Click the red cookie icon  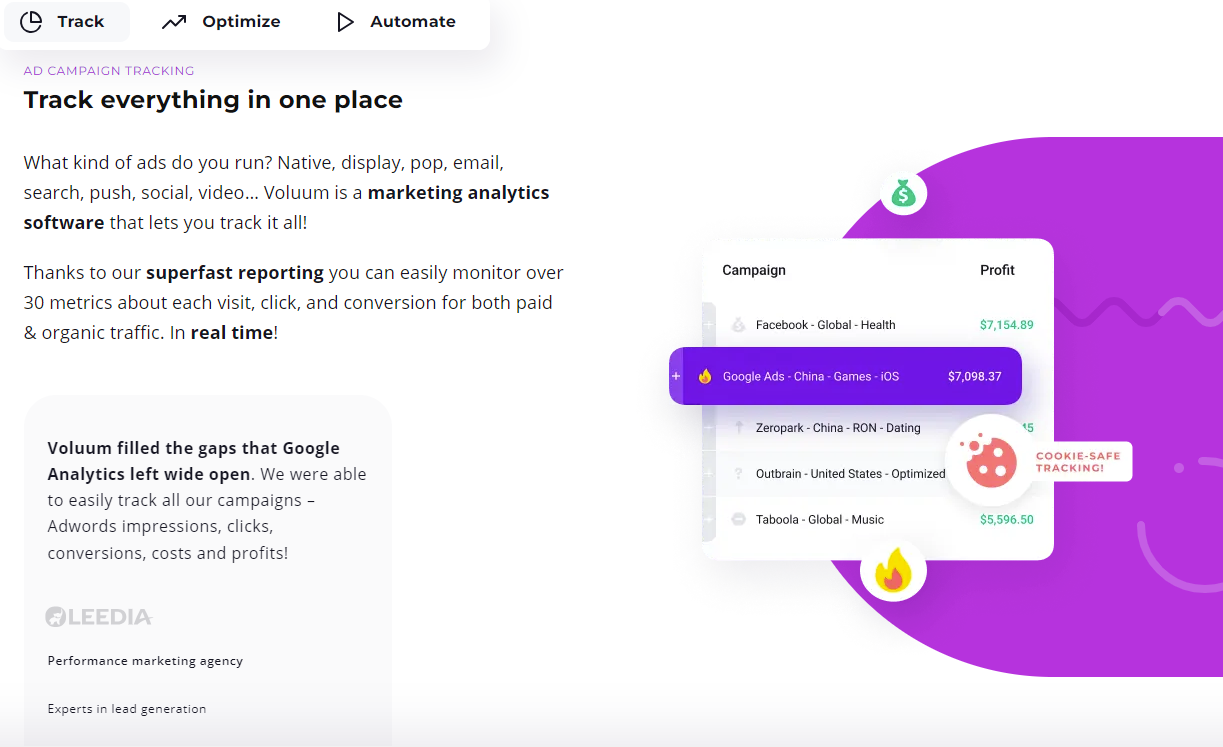pyautogui.click(x=991, y=461)
